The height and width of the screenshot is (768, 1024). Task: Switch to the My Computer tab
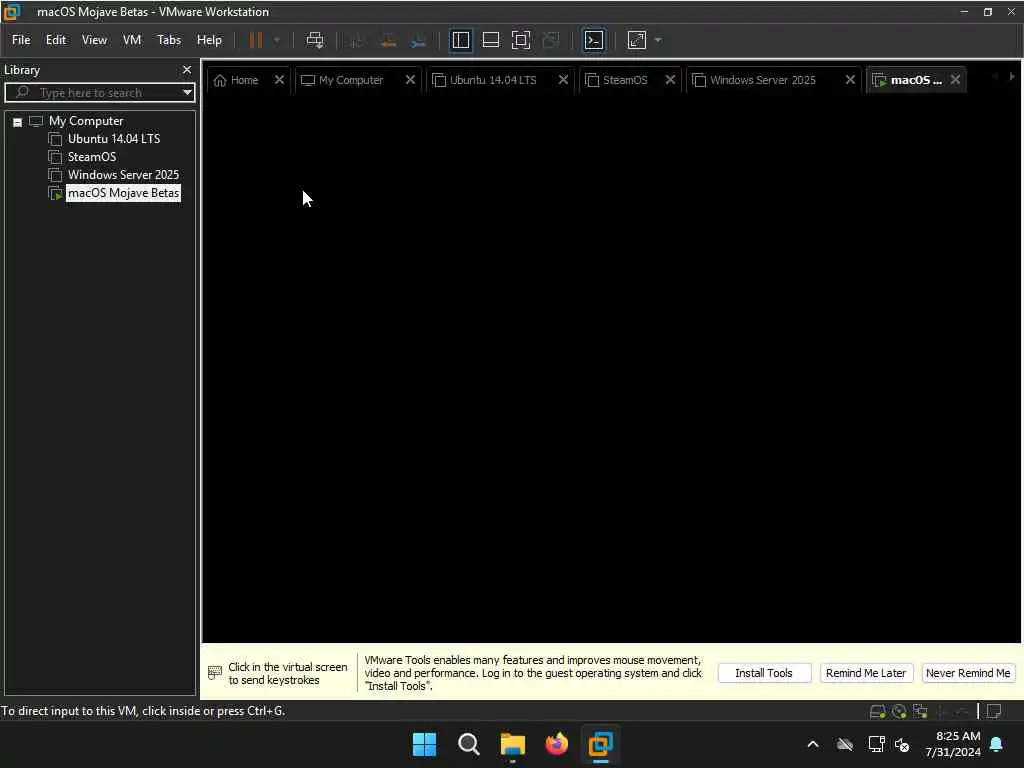coord(350,80)
